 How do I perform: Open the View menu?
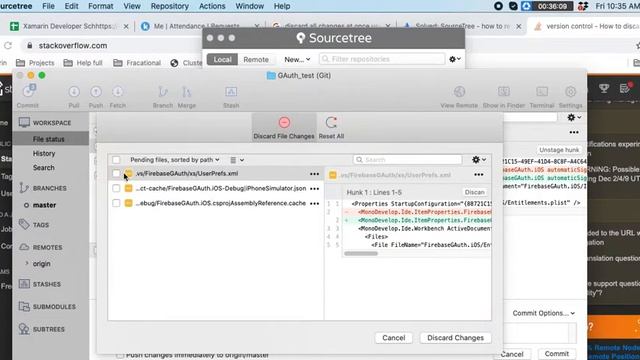(132, 6)
